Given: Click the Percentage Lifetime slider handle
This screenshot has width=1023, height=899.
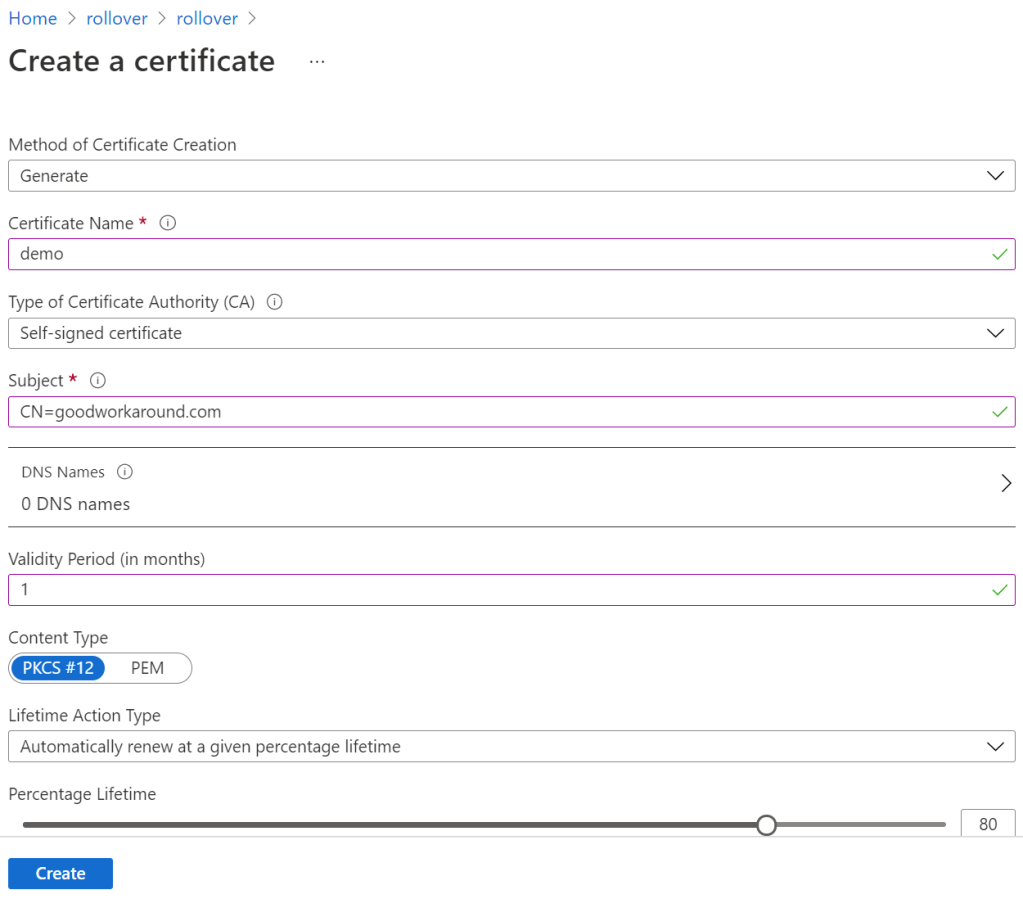Looking at the screenshot, I should (766, 825).
